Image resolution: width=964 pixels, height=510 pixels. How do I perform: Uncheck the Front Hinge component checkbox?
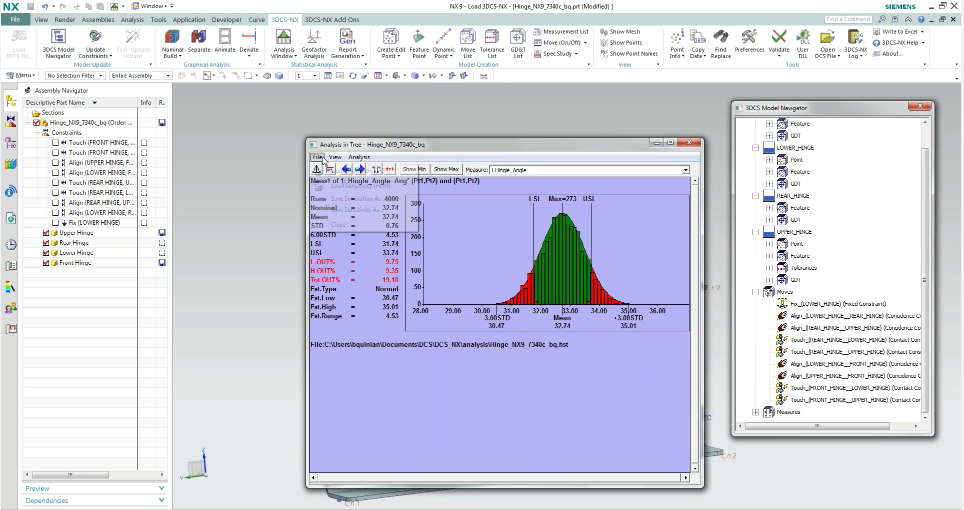point(45,262)
